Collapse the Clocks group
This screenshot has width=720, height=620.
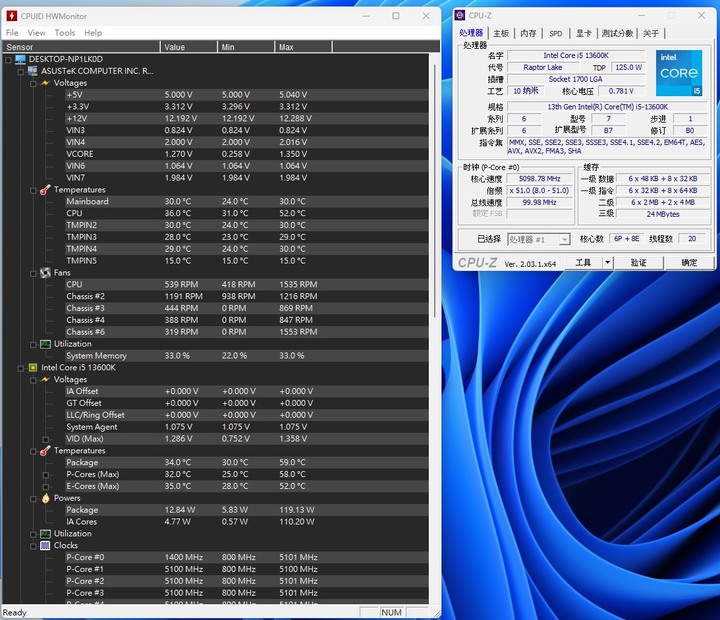pyautogui.click(x=33, y=546)
